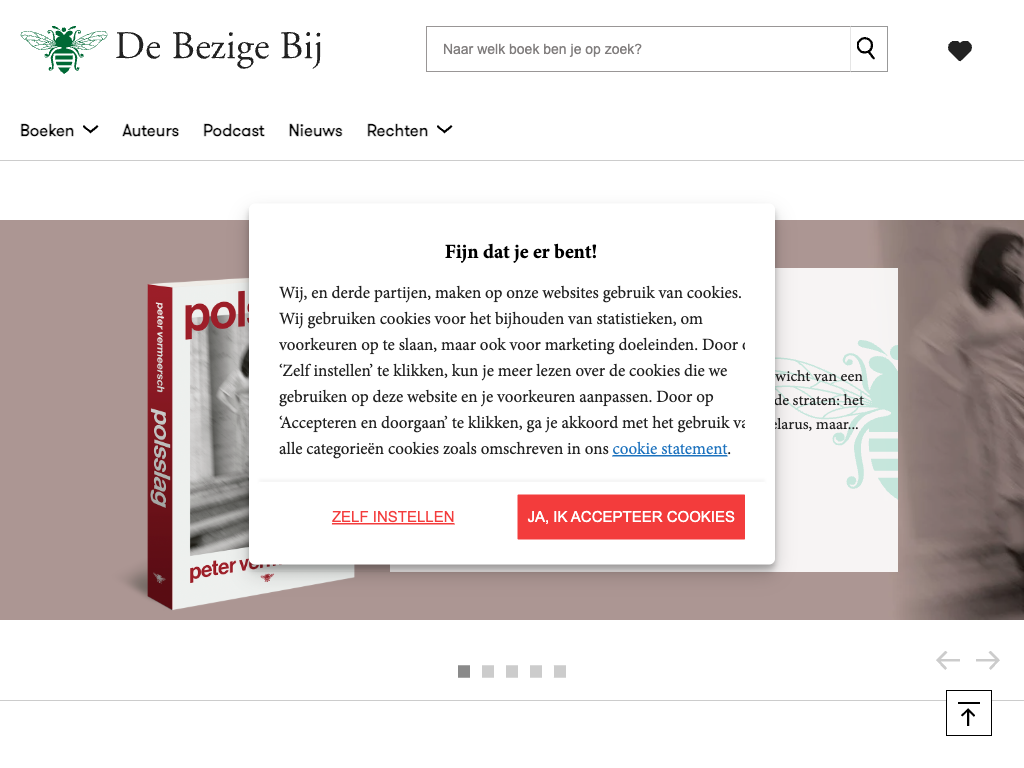Go to previous slide with left arrow
The height and width of the screenshot is (768, 1024).
[x=948, y=660]
